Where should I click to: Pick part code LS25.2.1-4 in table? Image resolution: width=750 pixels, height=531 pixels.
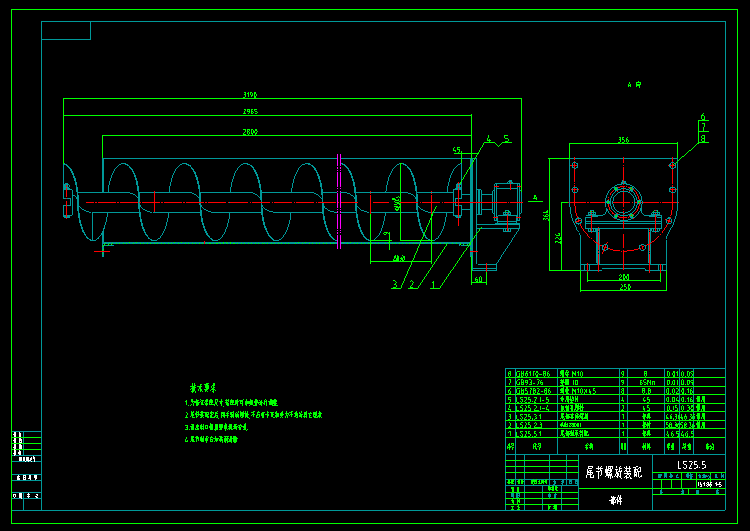click(533, 408)
